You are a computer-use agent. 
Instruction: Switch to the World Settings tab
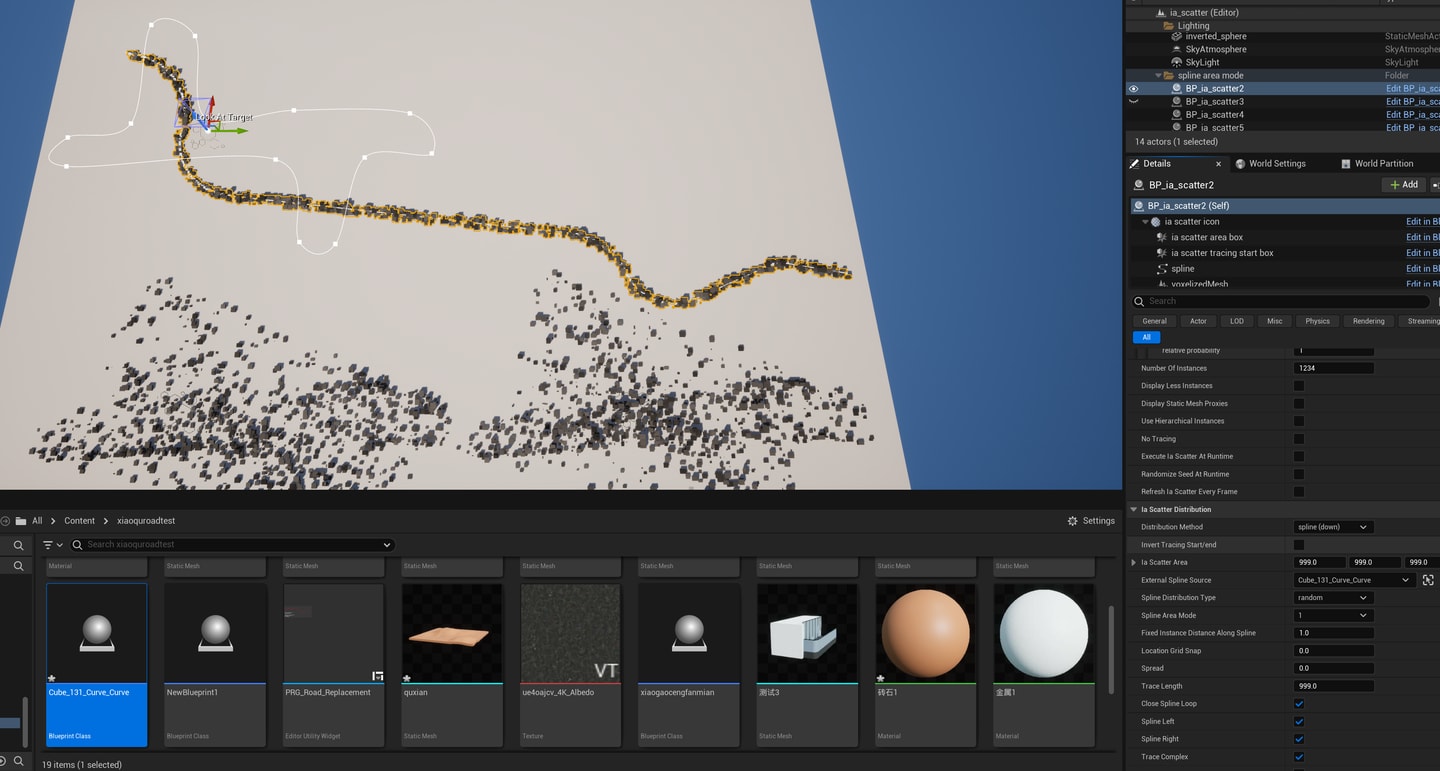1276,164
